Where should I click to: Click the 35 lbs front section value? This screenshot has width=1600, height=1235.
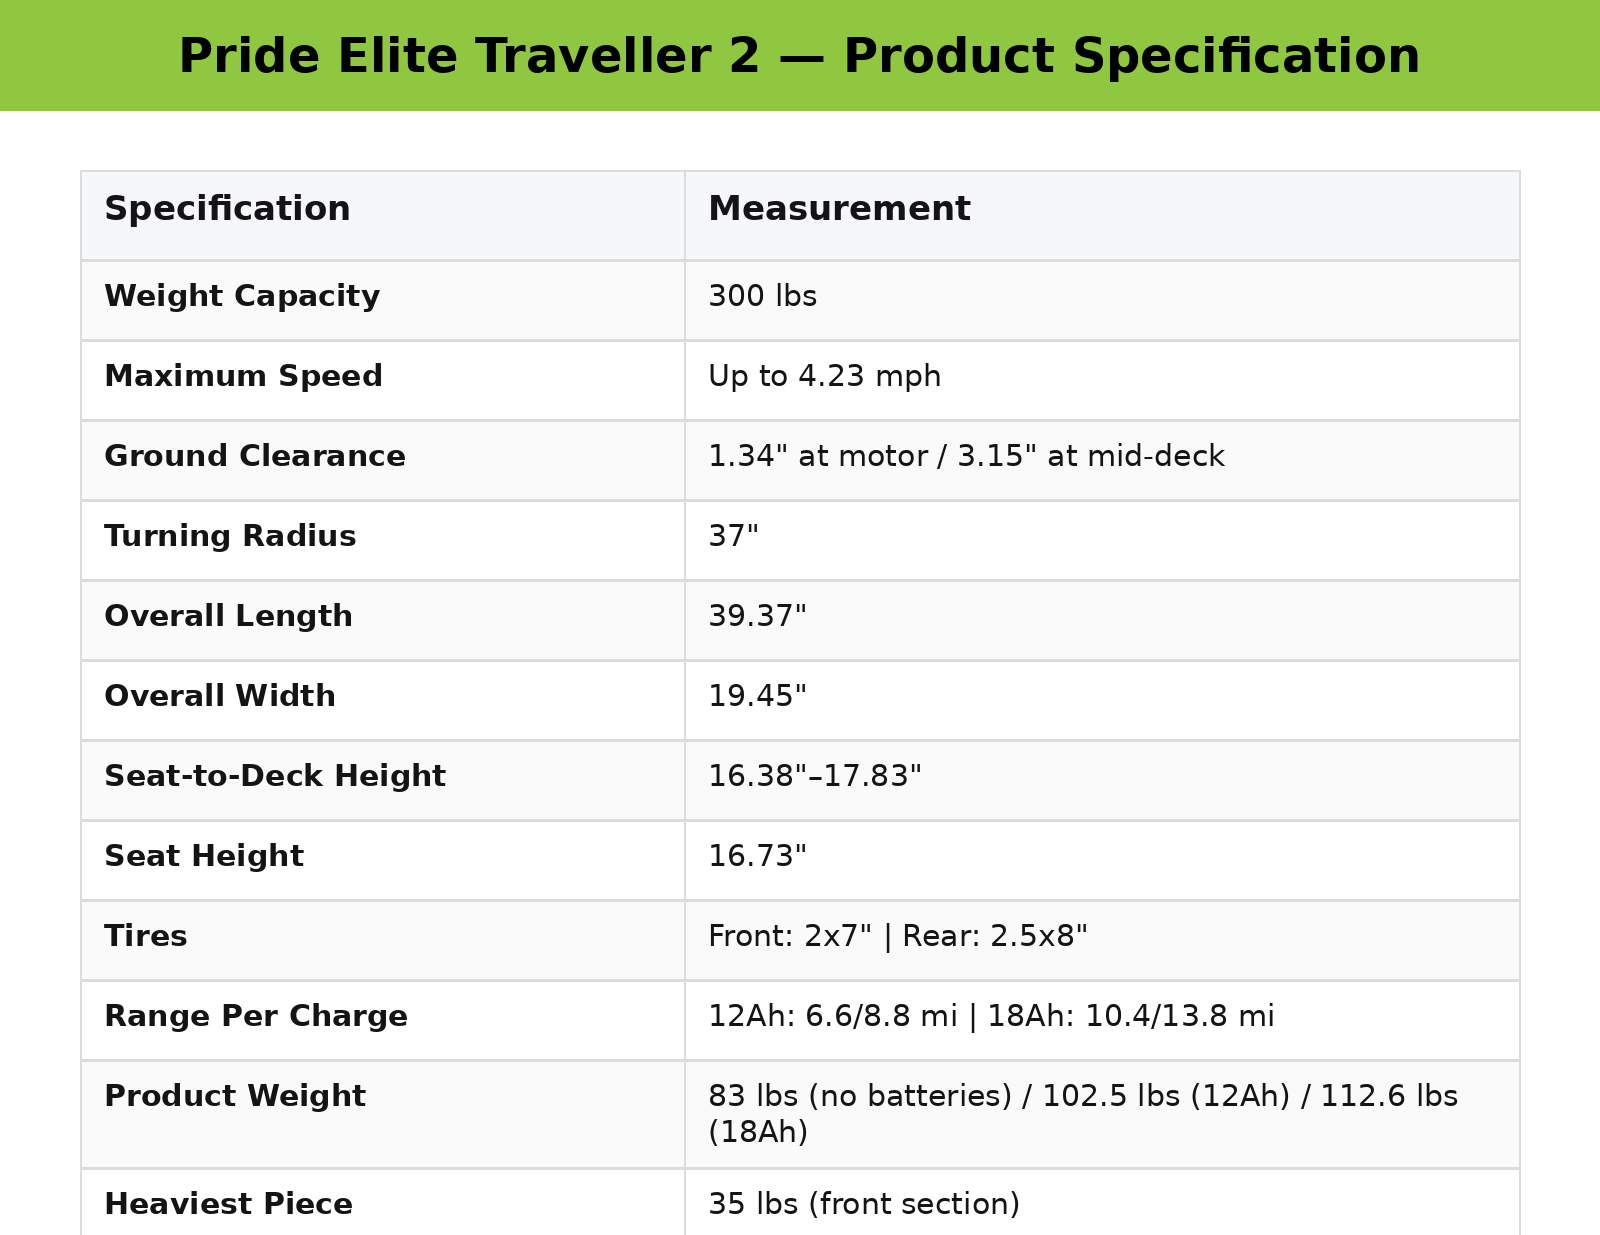click(864, 1205)
